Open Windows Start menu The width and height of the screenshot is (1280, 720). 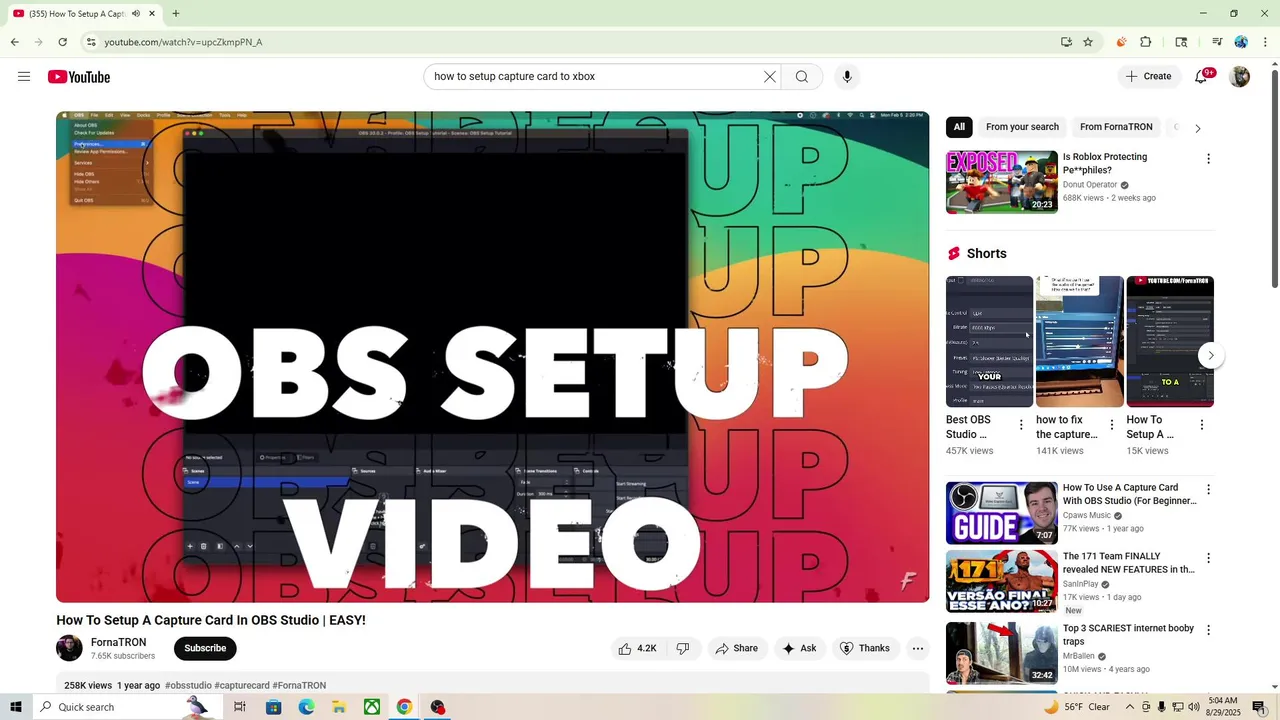15,707
